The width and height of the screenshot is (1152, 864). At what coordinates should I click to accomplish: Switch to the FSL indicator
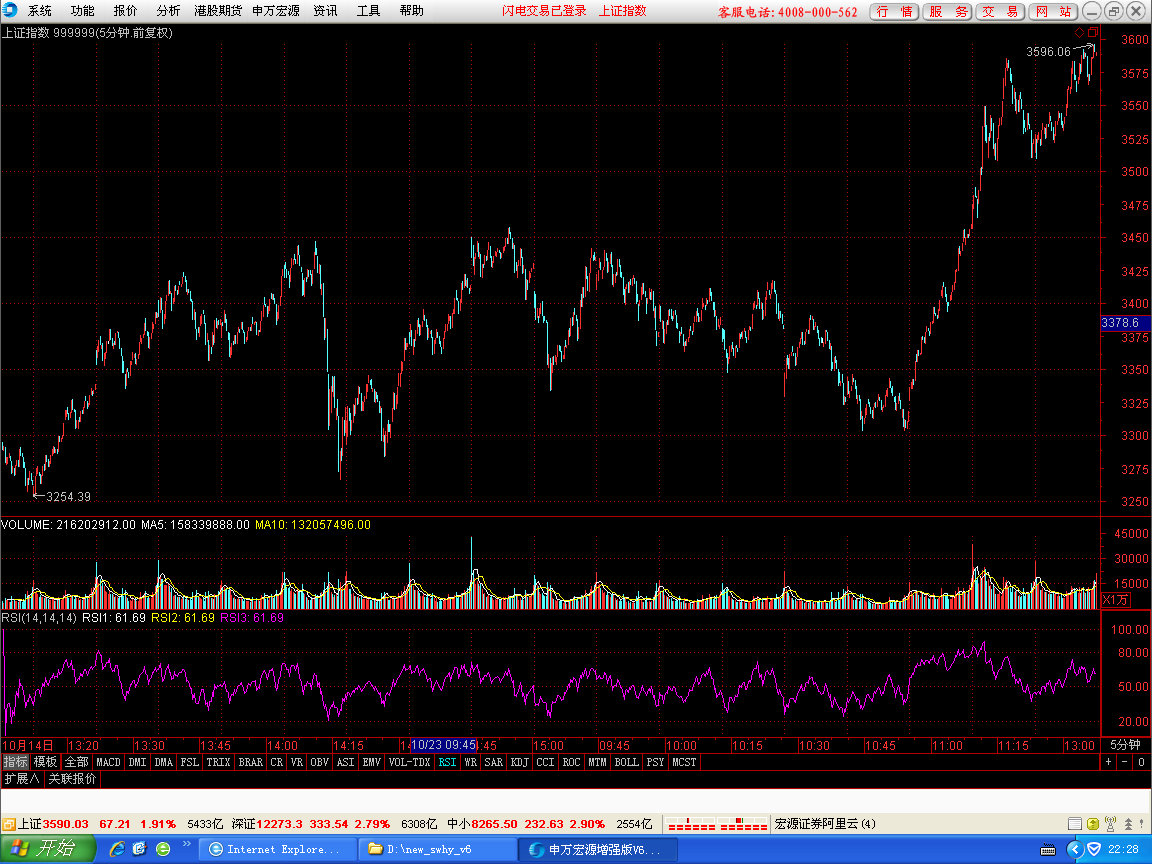(x=190, y=762)
